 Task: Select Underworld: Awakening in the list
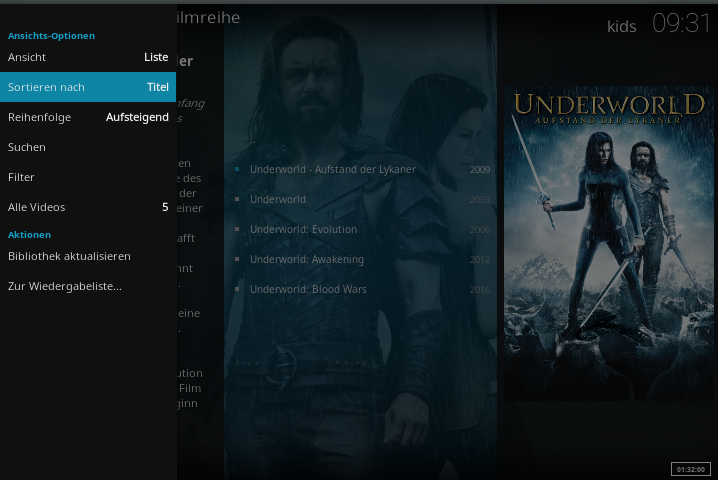[x=362, y=259]
